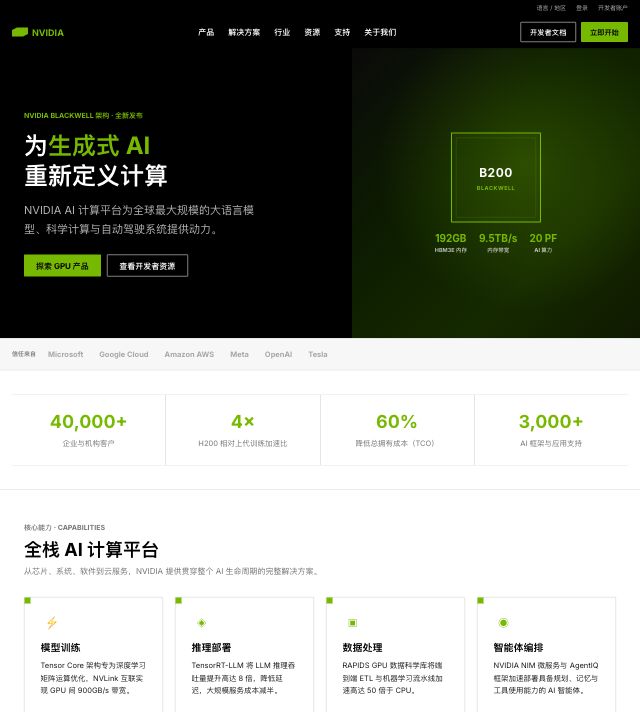
Task: Click the 推理部署 card title
Action: pos(211,648)
